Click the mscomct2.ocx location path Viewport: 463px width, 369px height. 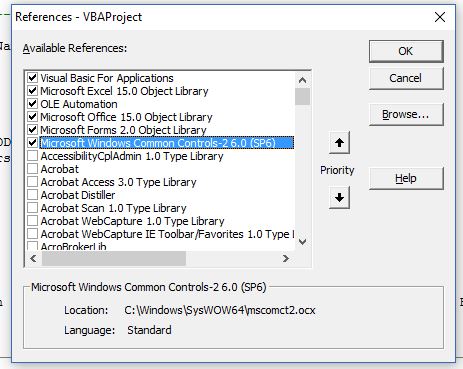pos(220,310)
